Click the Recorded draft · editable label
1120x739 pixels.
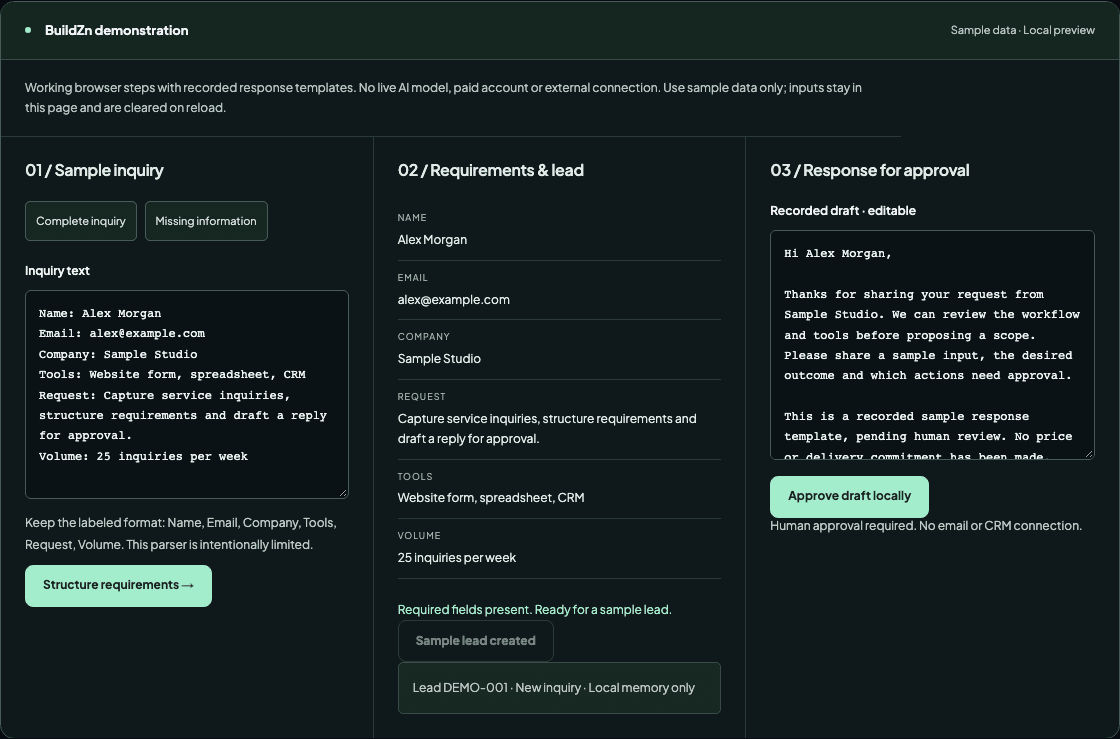tap(843, 211)
